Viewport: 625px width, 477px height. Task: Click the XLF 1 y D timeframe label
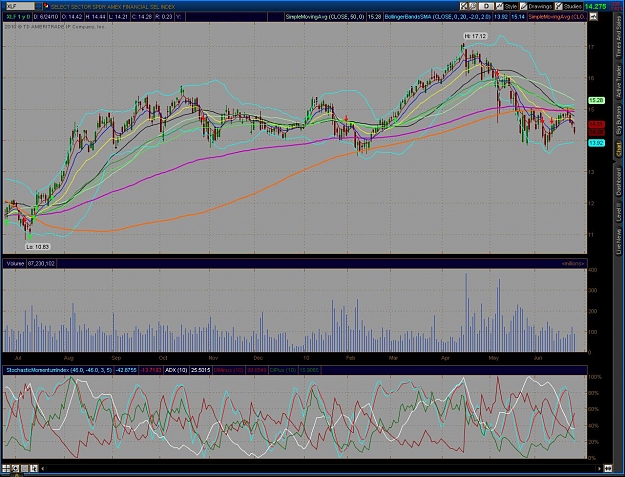[18, 17]
